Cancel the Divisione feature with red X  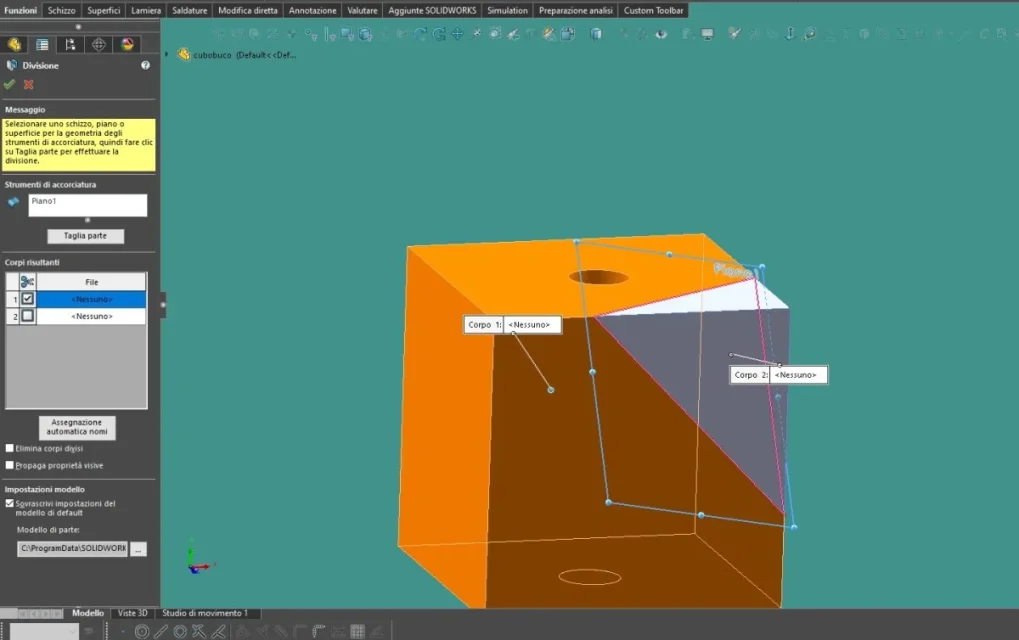[x=29, y=84]
